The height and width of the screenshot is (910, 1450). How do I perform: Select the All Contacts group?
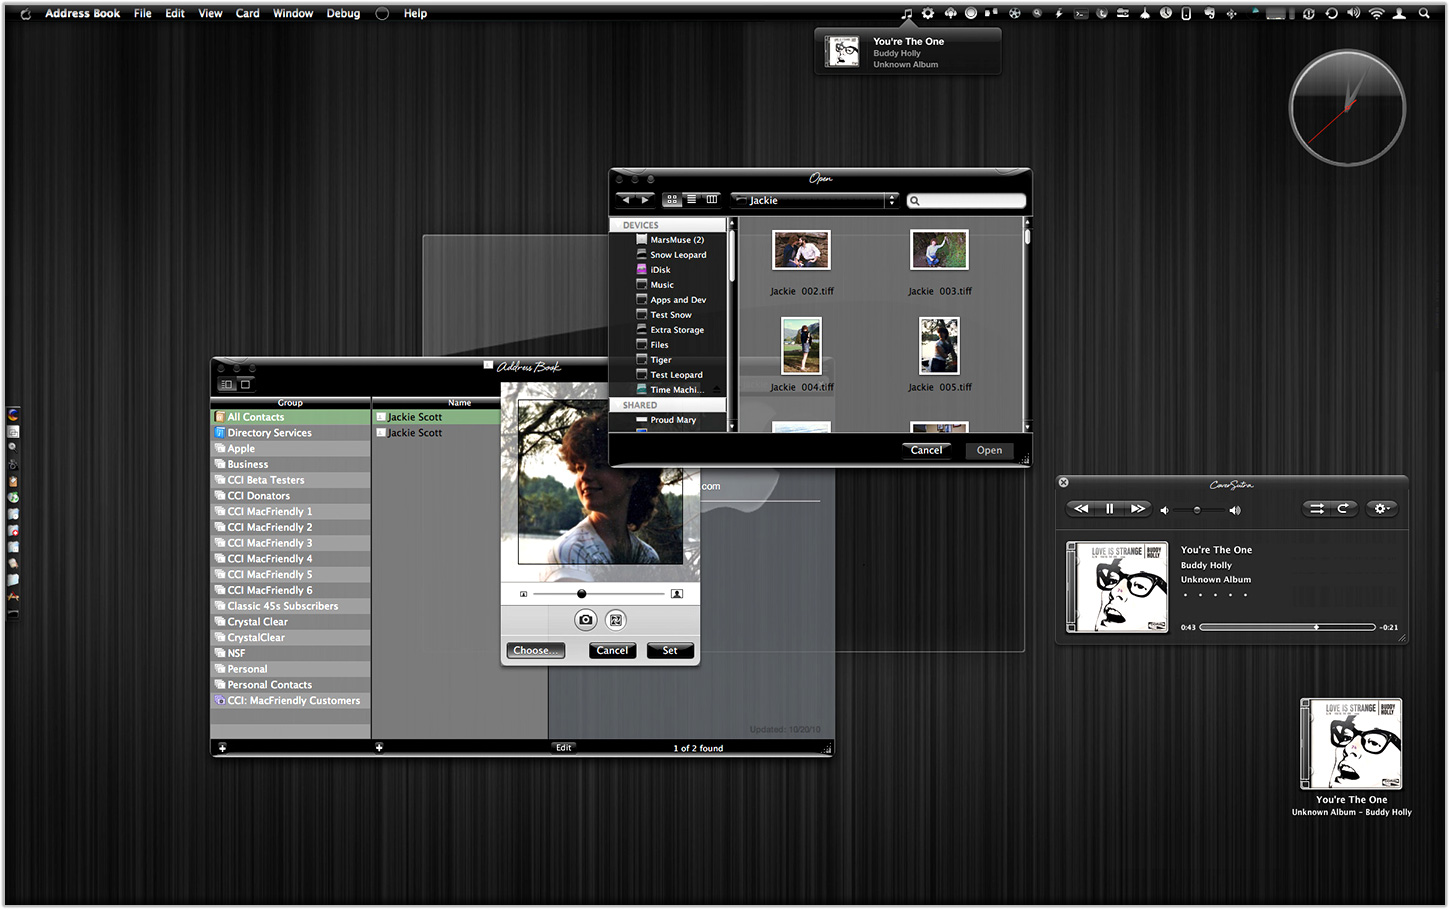(x=290, y=417)
